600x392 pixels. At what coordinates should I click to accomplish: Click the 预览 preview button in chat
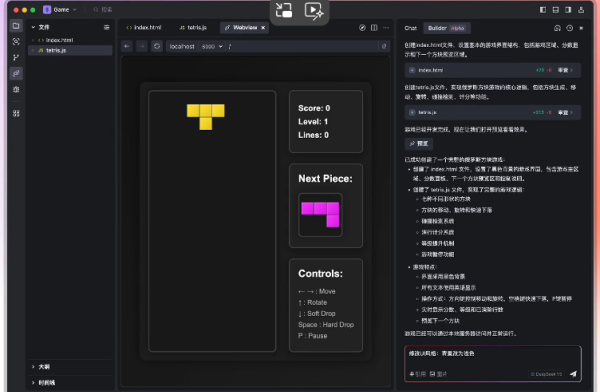tap(419, 144)
